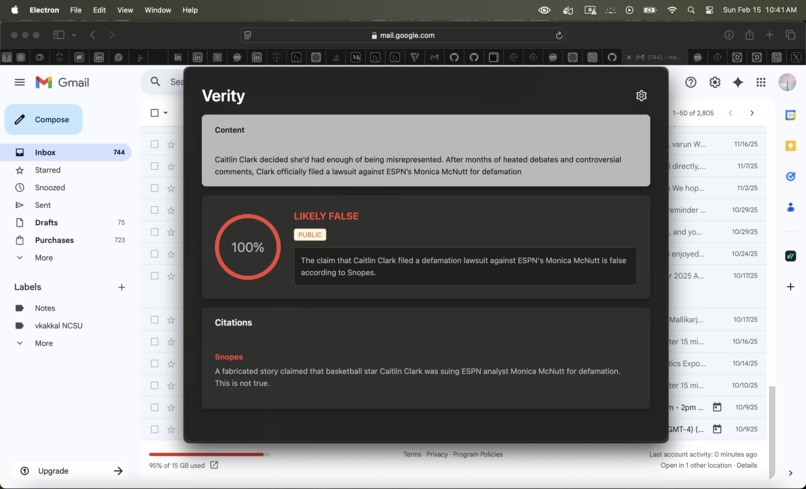Image resolution: width=806 pixels, height=489 pixels.
Task: Open Google account avatar
Action: click(787, 82)
